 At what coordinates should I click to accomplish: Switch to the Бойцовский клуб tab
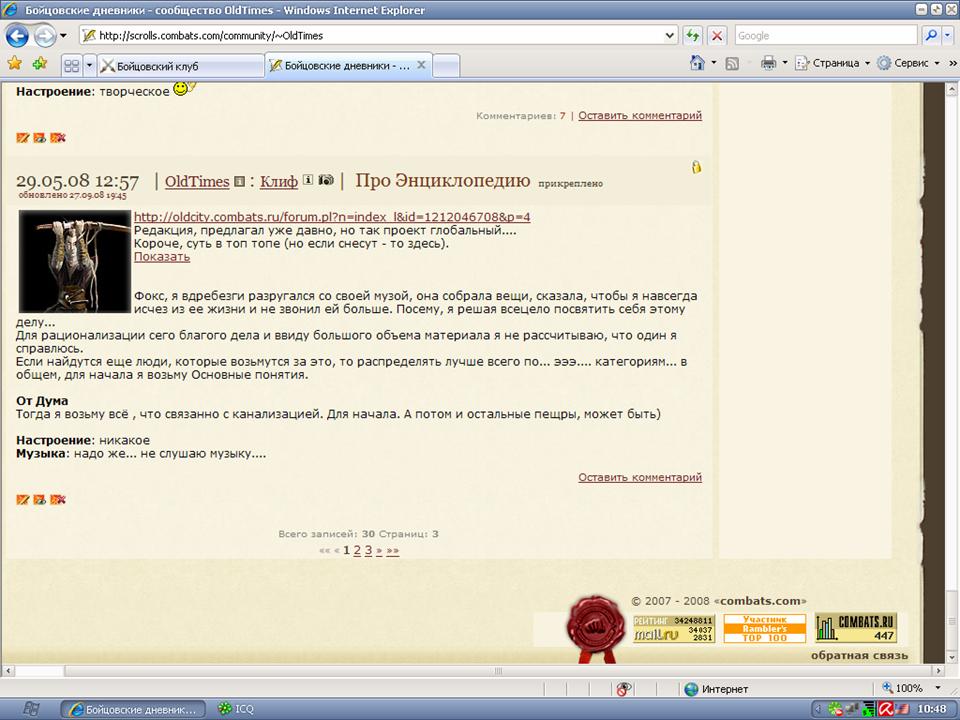click(x=180, y=66)
